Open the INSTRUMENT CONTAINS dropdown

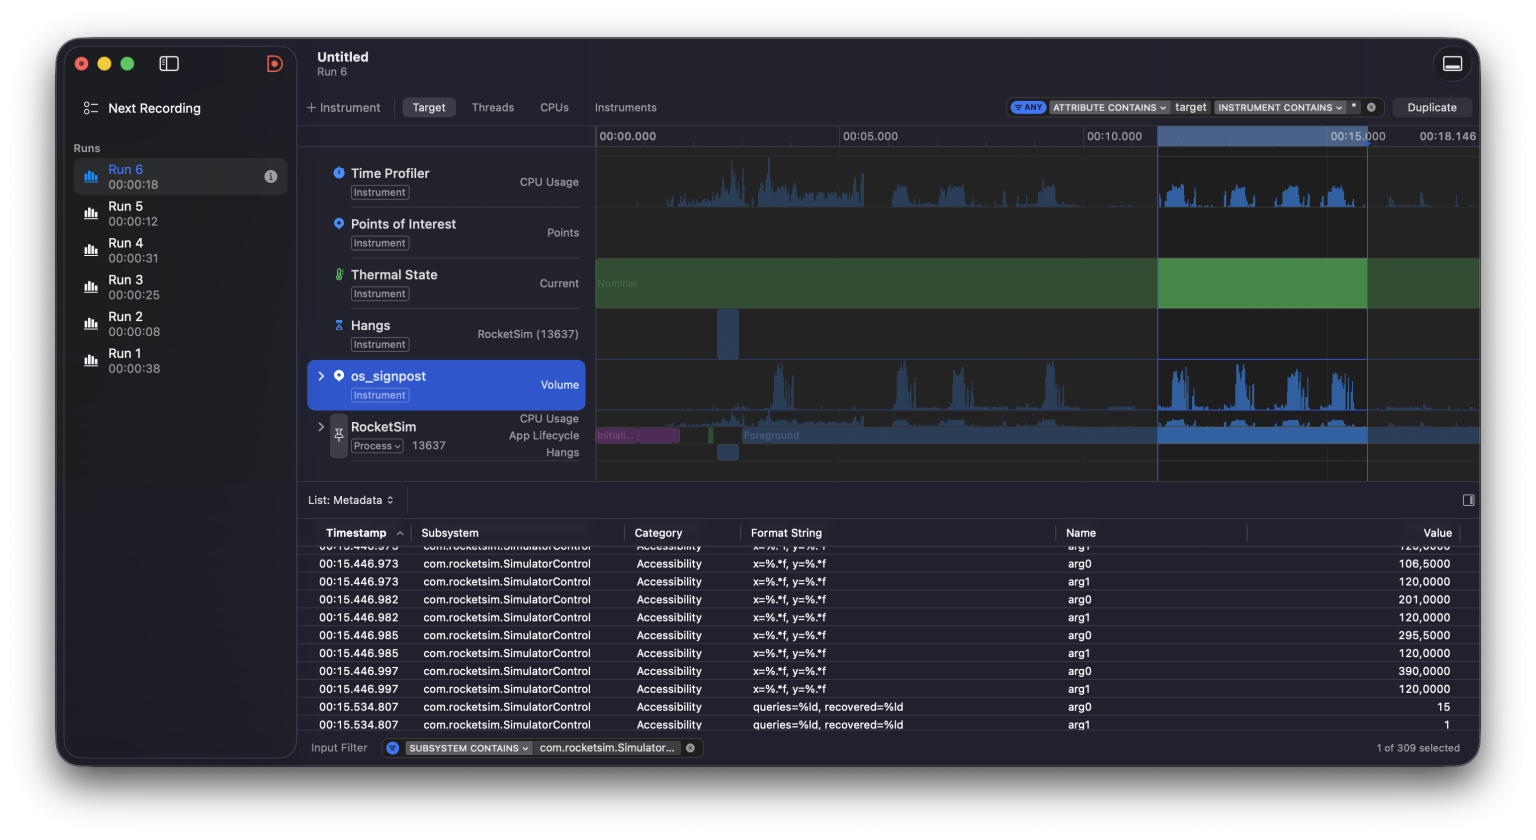tap(1280, 107)
